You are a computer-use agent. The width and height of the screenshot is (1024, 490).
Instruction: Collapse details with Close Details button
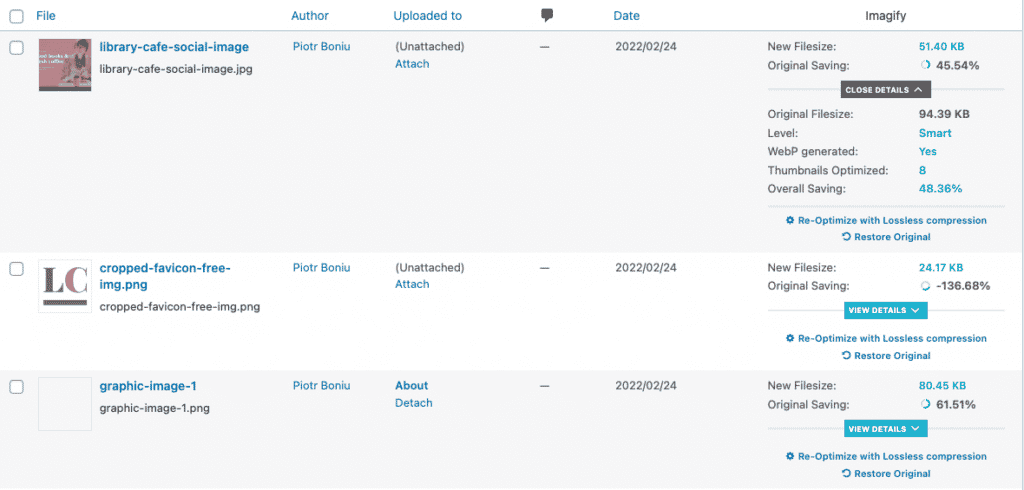(x=886, y=90)
